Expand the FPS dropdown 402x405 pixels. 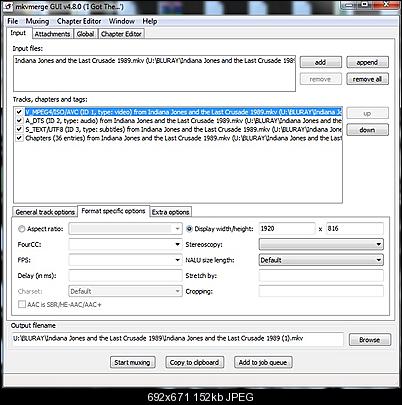(177, 260)
